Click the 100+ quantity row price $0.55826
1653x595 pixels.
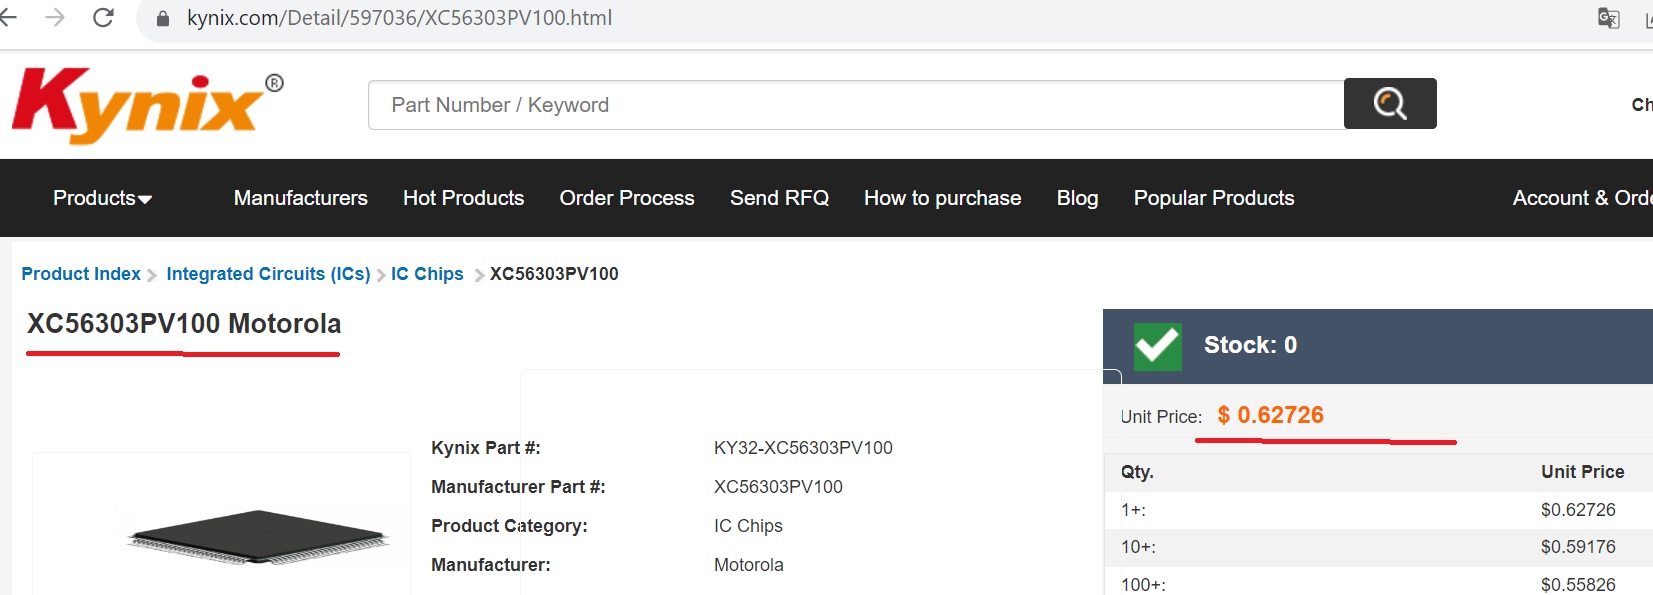coord(1578,585)
